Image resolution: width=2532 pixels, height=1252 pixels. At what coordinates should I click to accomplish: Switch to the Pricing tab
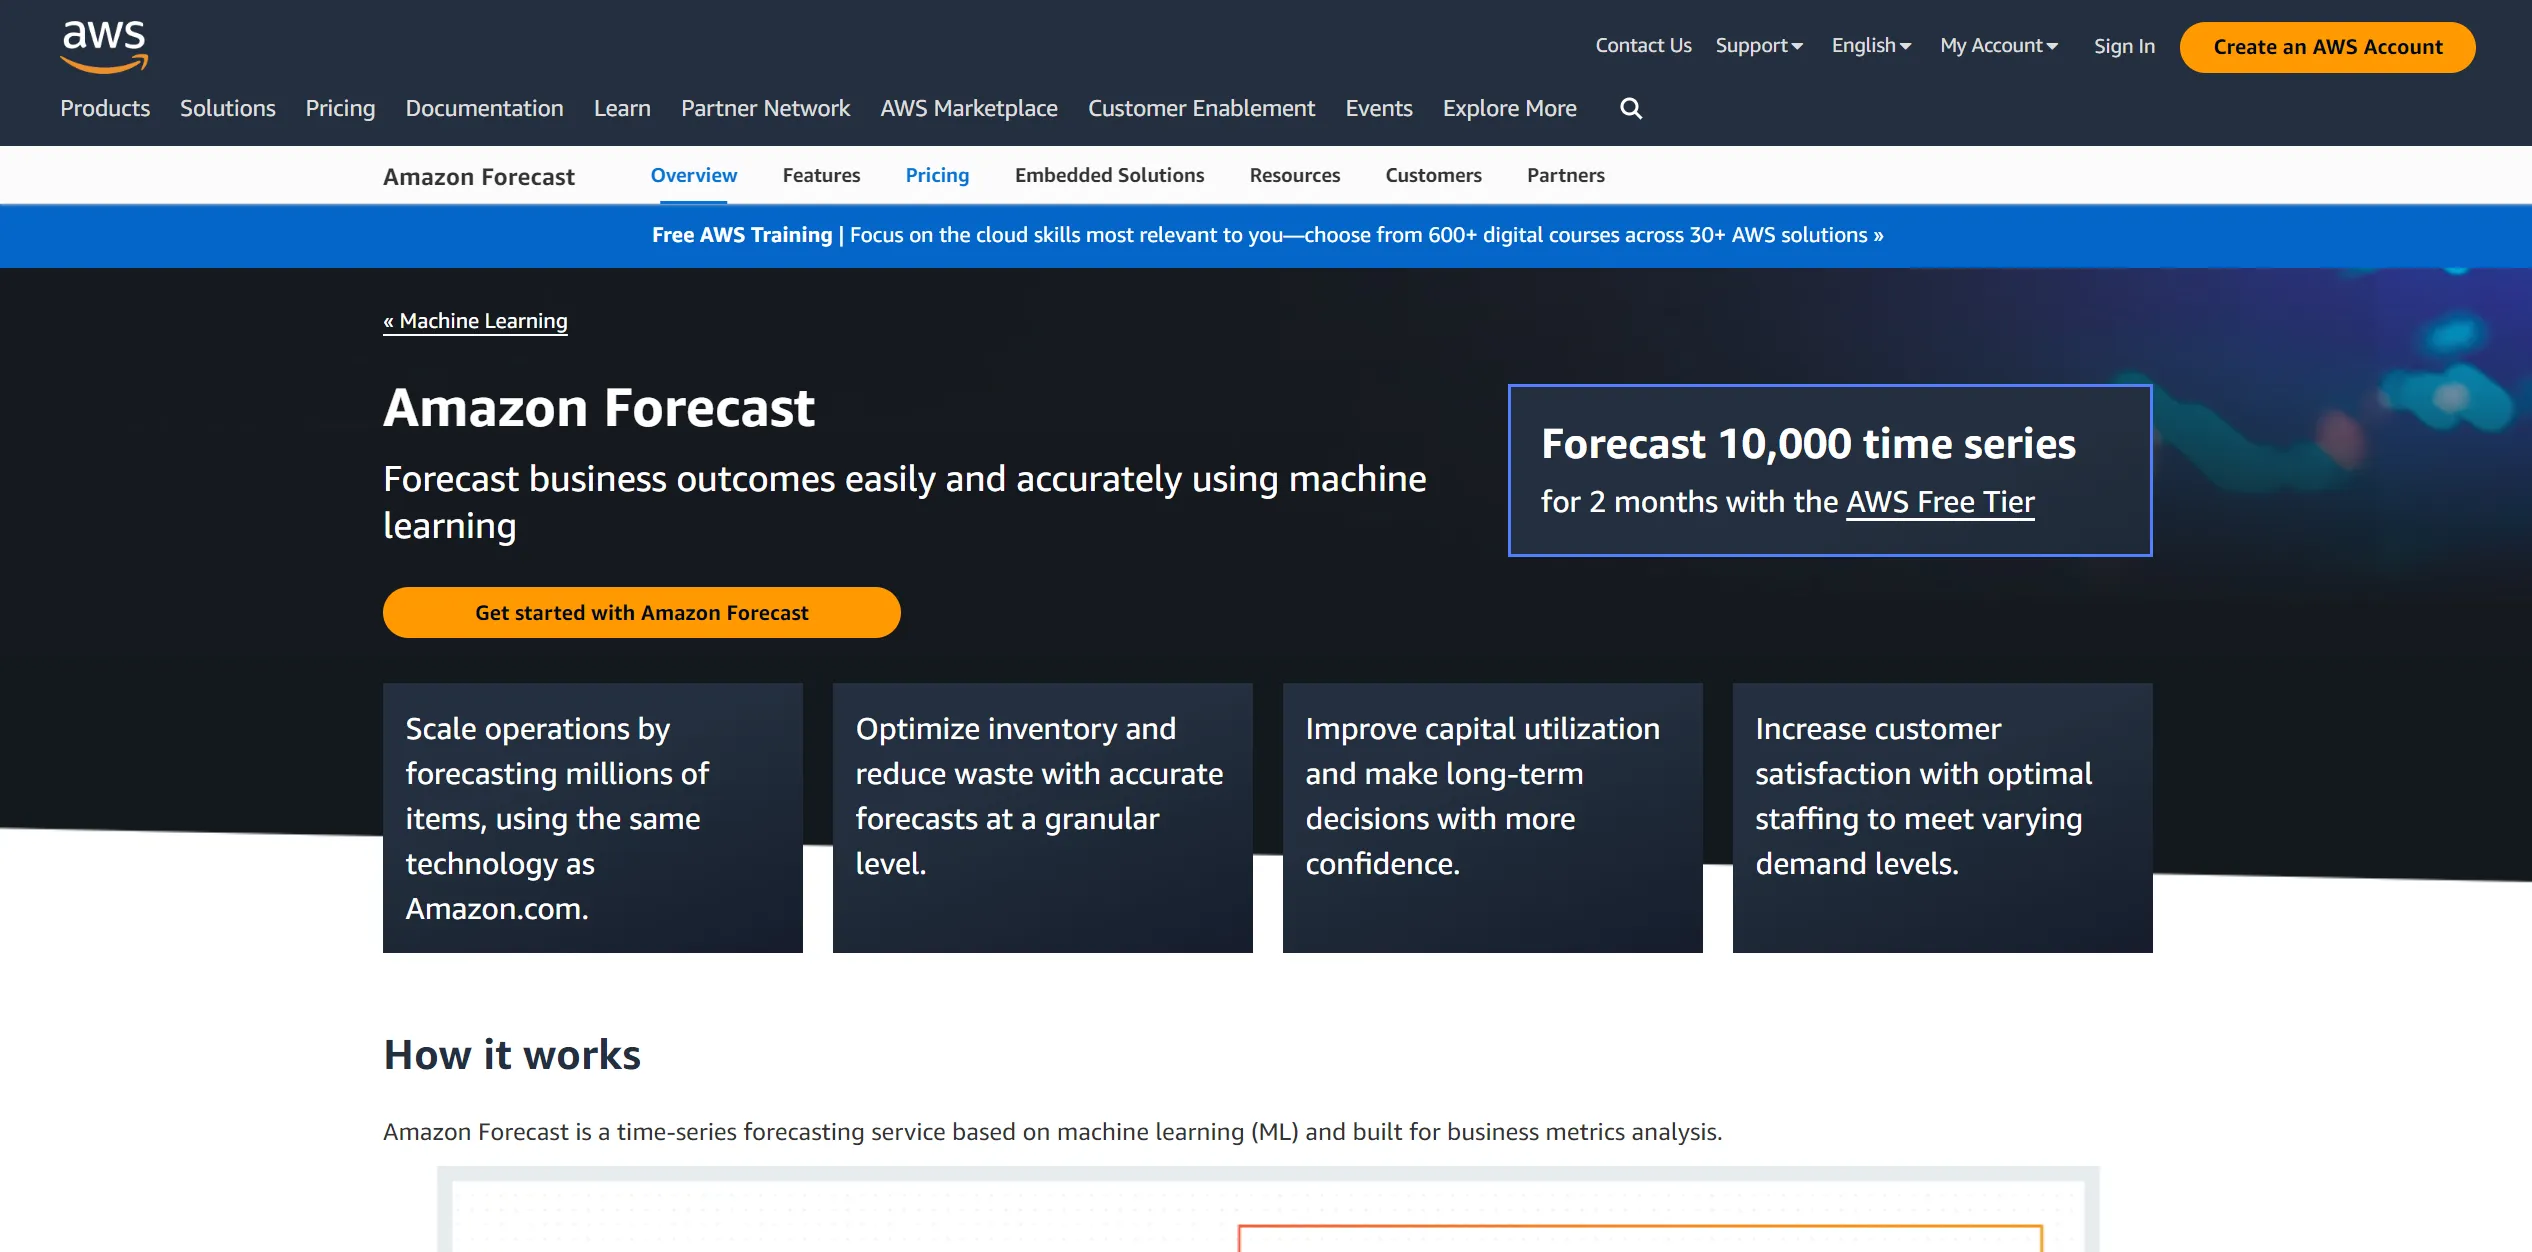pos(936,175)
